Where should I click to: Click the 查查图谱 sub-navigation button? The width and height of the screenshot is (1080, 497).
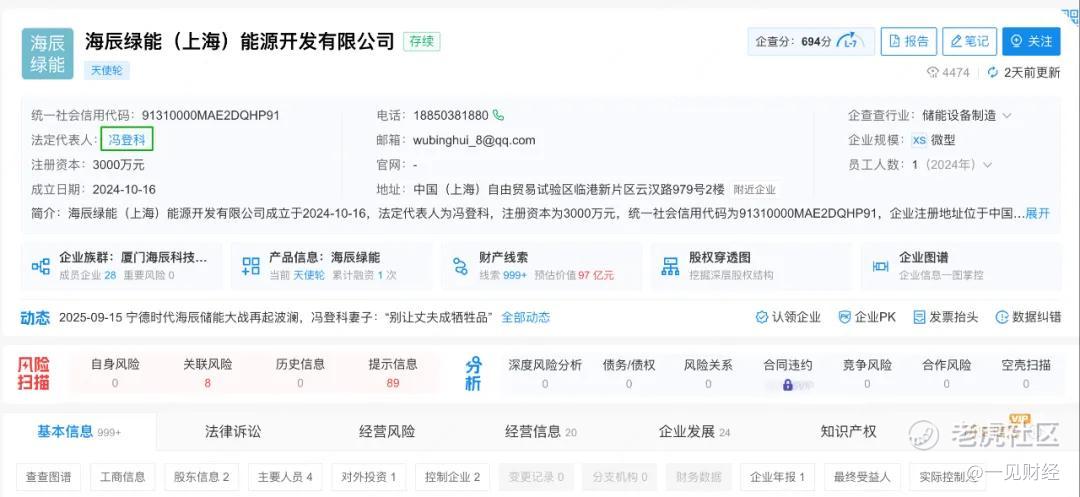click(48, 476)
